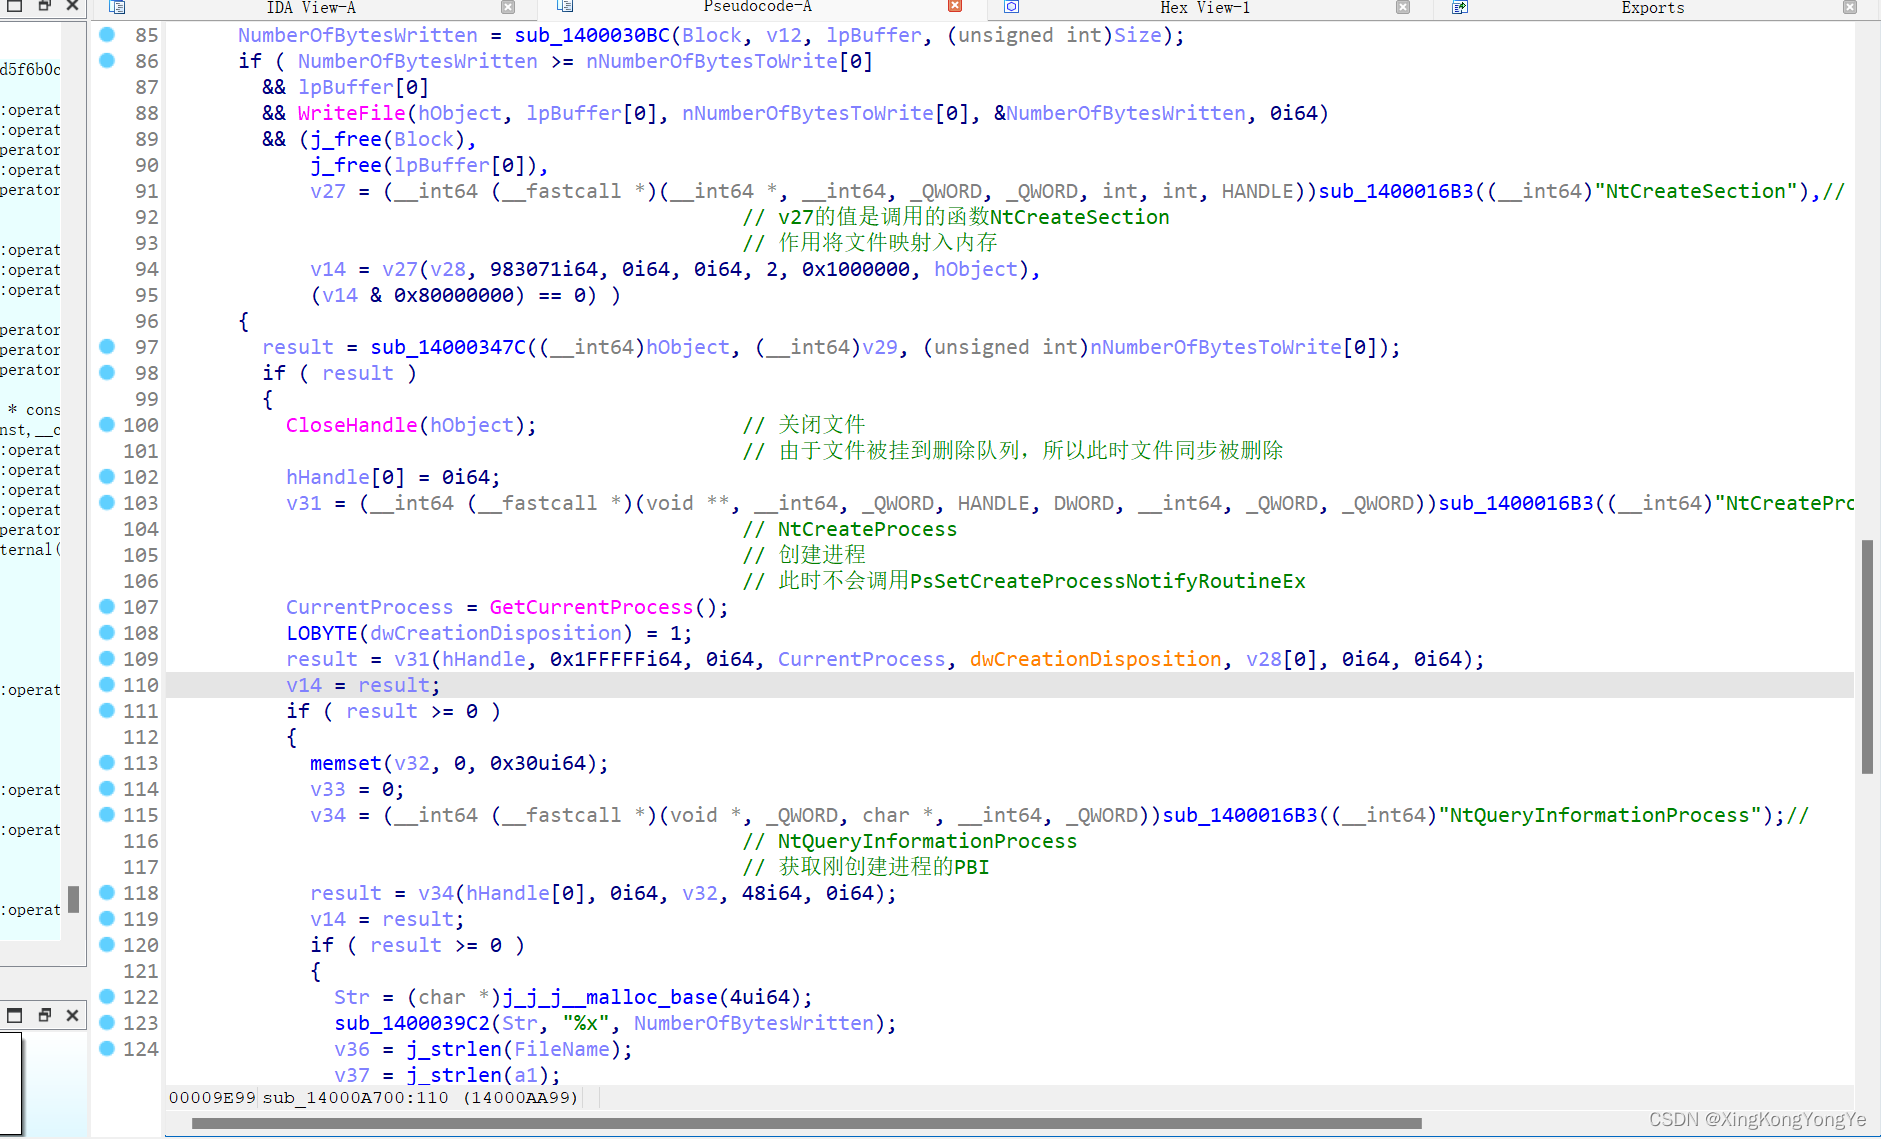This screenshot has height=1139, width=1881.
Task: Close the IDA View-A tab
Action: click(x=508, y=7)
